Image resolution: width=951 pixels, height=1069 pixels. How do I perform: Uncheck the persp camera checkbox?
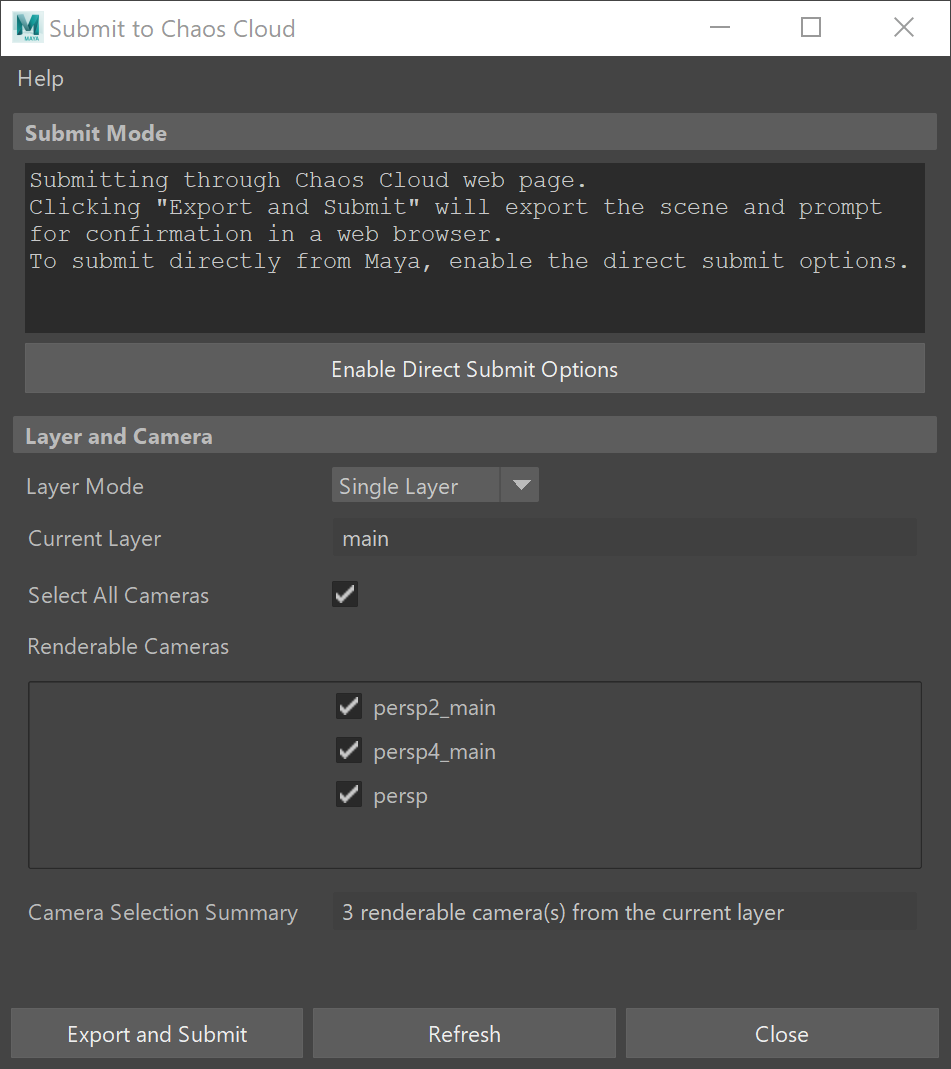(x=349, y=795)
